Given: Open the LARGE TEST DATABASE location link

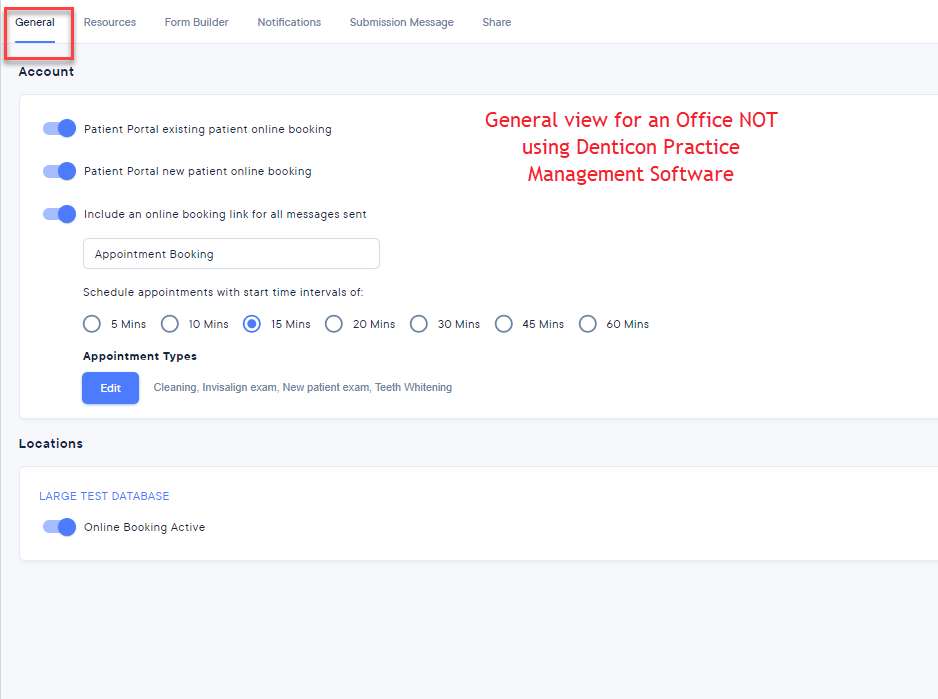Looking at the screenshot, I should coord(104,496).
